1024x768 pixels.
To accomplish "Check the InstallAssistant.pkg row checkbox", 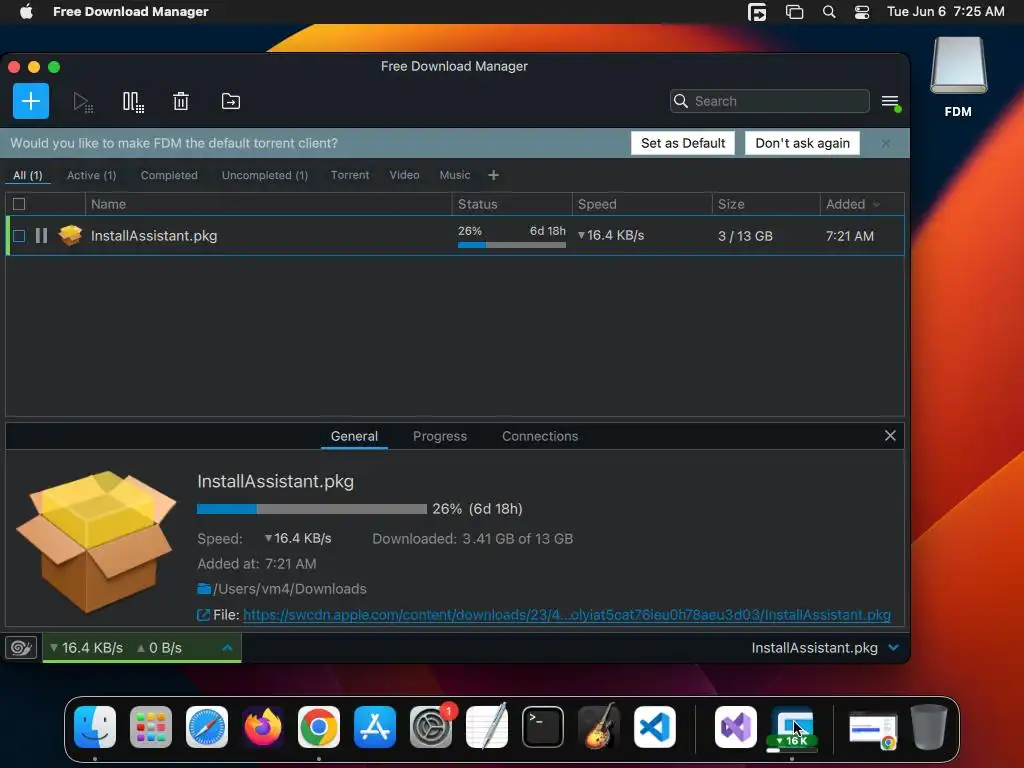I will point(19,236).
